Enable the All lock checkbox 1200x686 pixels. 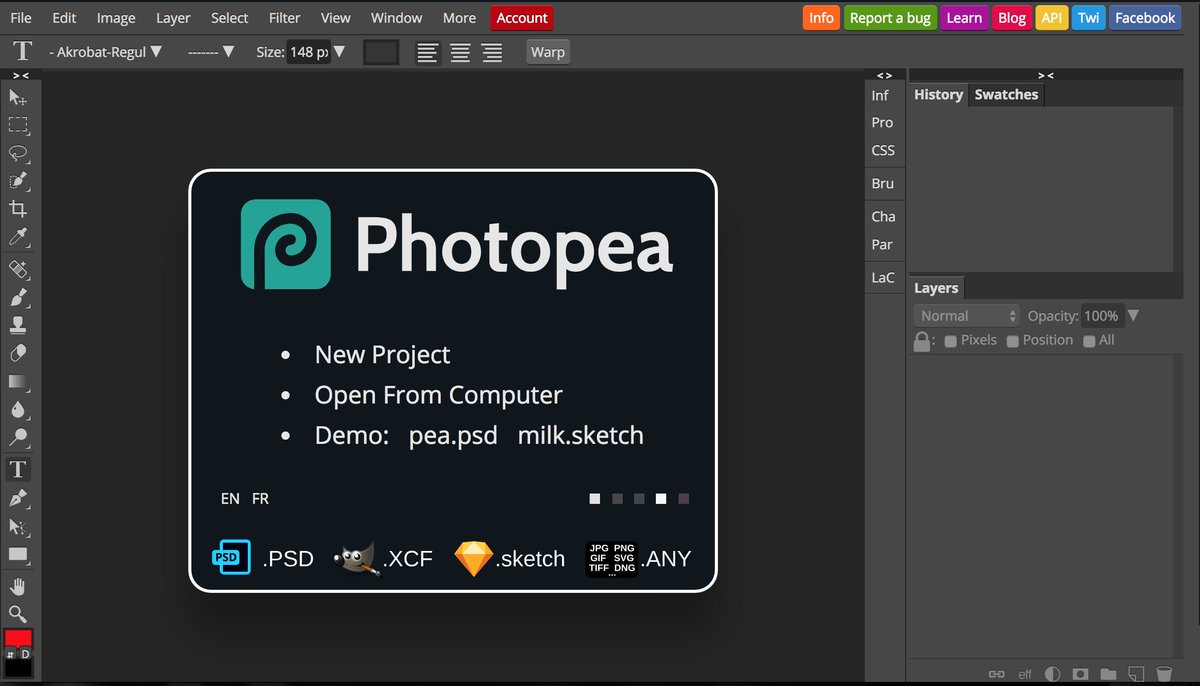click(1089, 341)
